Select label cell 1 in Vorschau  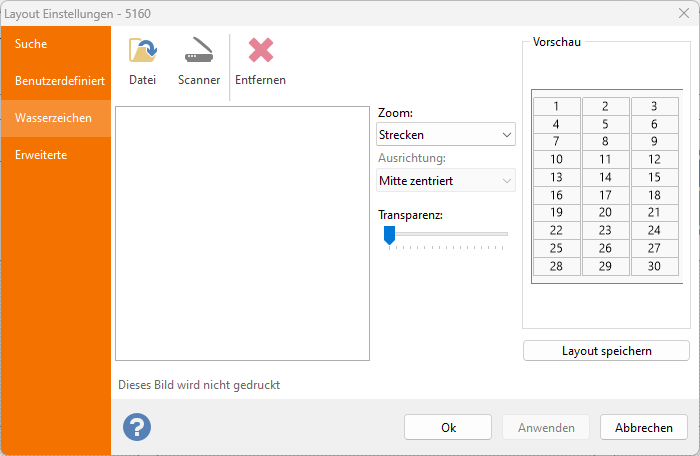[x=556, y=106]
